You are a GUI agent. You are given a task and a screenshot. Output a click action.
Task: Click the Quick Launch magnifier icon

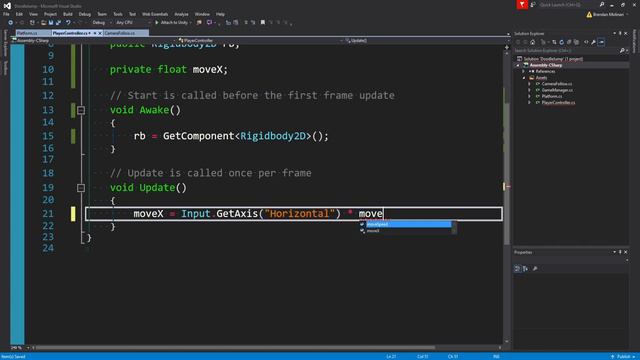602,5
